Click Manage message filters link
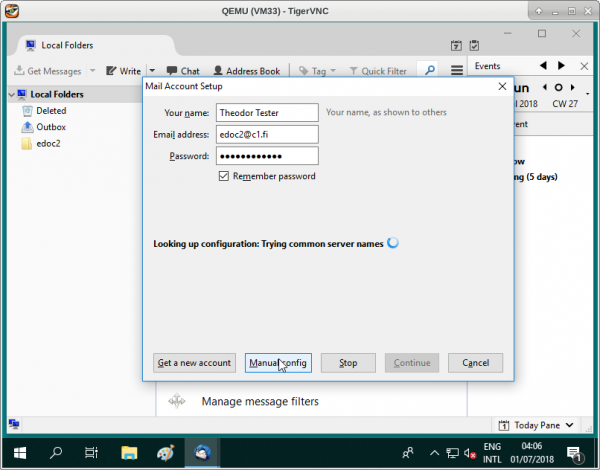Screen dimensions: 600x470 point(260,401)
